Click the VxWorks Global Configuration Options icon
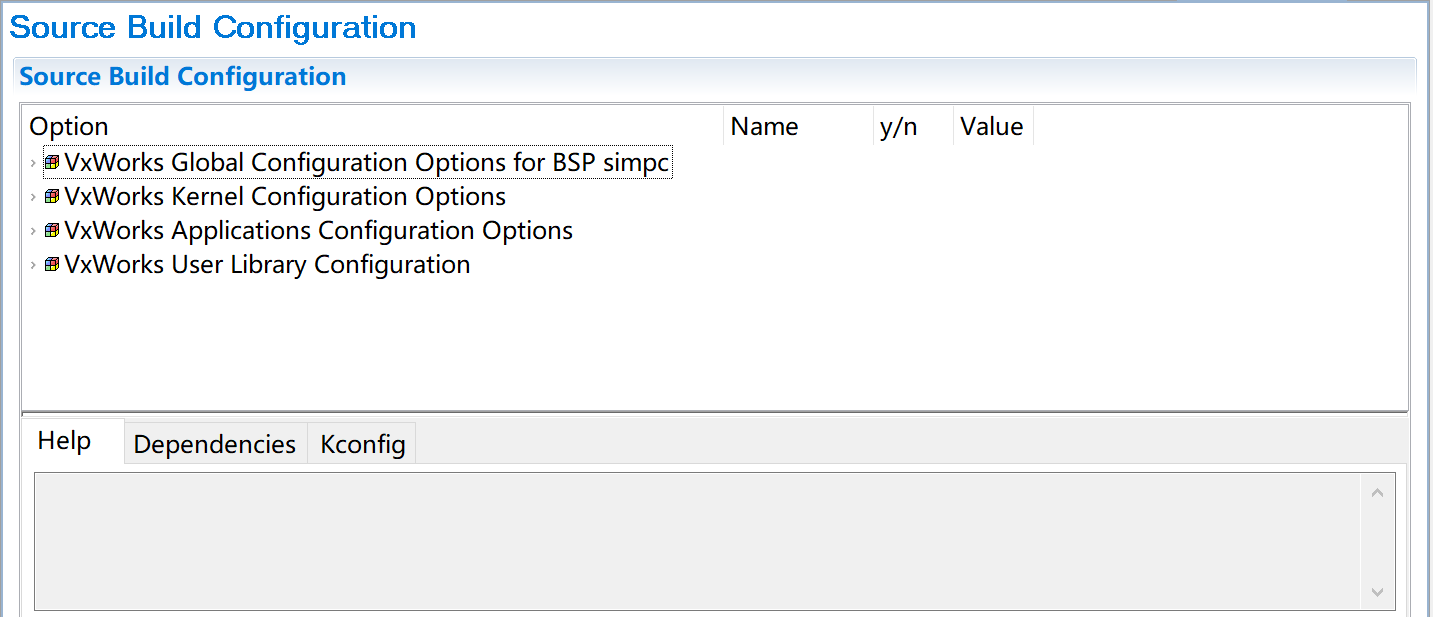Viewport: 1433px width, 617px height. tap(52, 162)
